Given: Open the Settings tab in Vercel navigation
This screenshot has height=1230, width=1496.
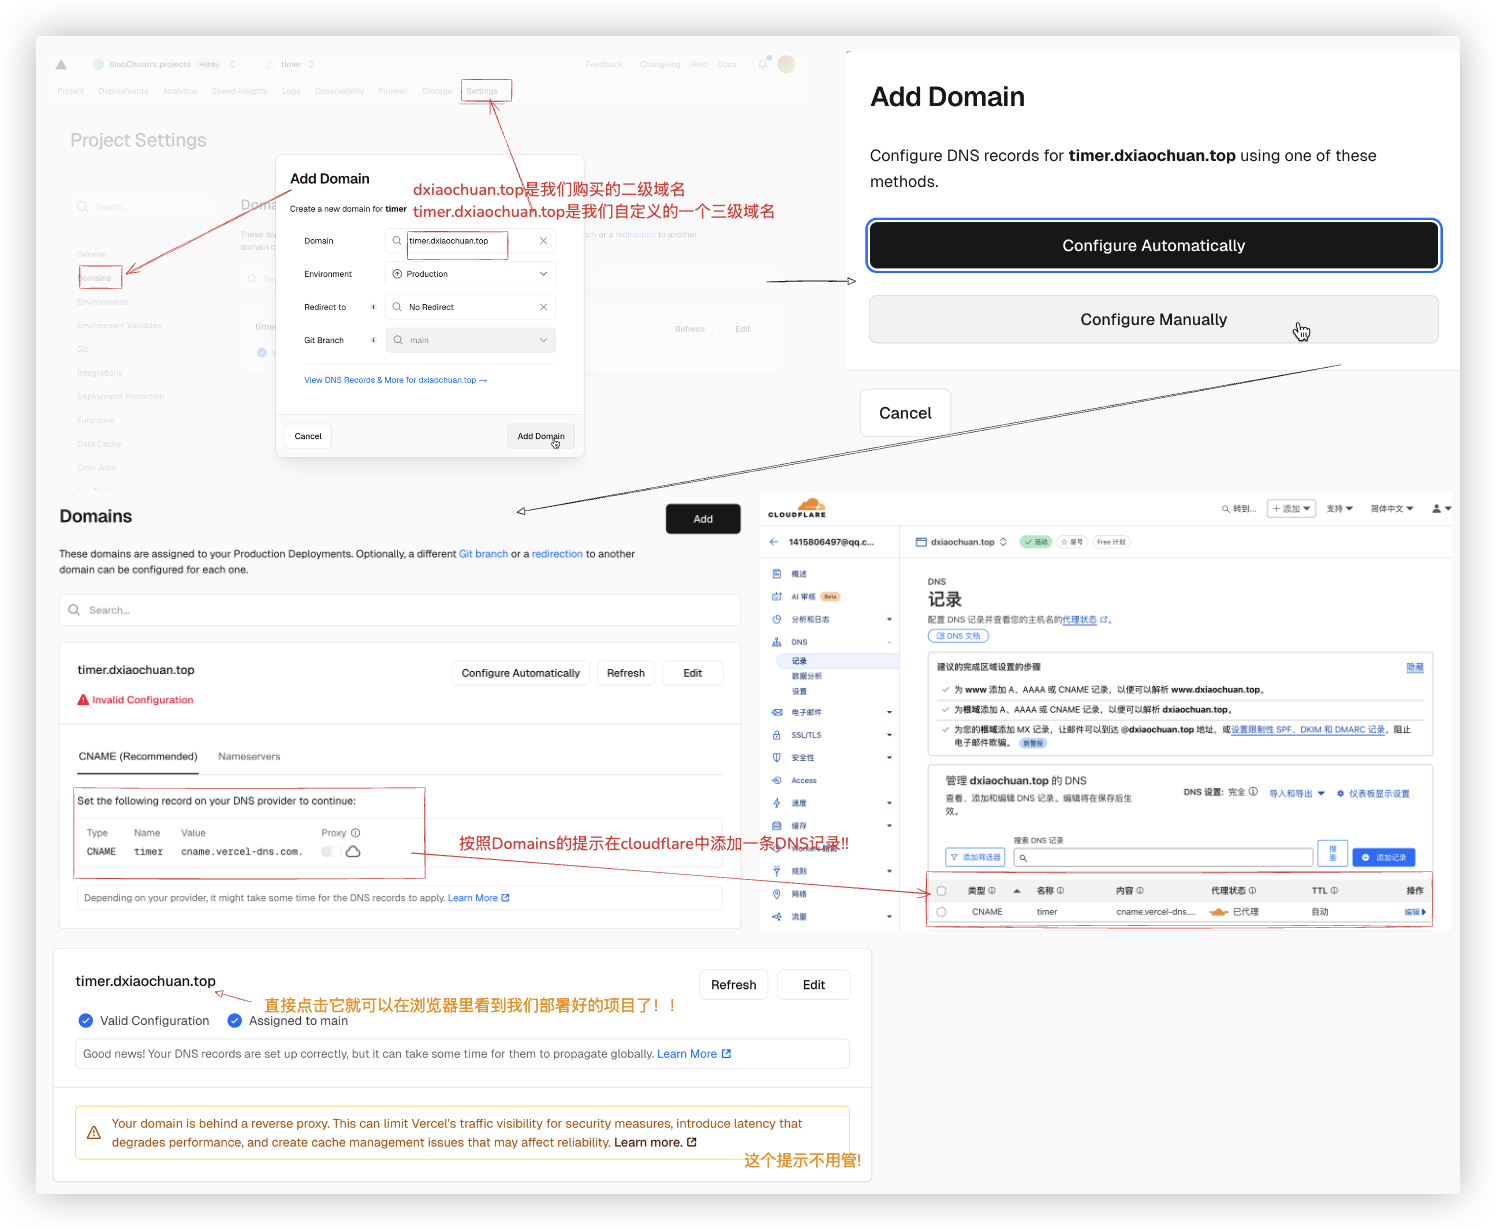Looking at the screenshot, I should point(482,91).
